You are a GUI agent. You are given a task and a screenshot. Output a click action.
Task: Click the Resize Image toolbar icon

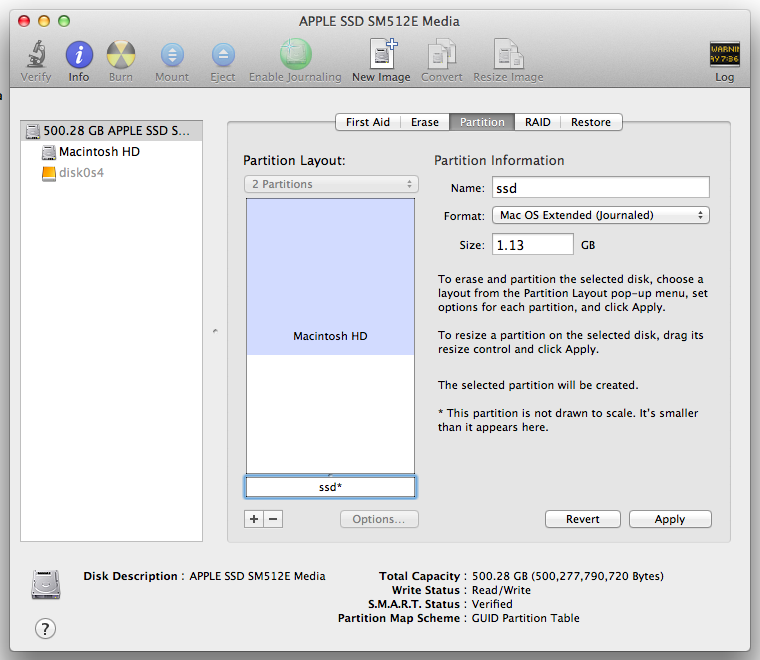click(x=508, y=56)
